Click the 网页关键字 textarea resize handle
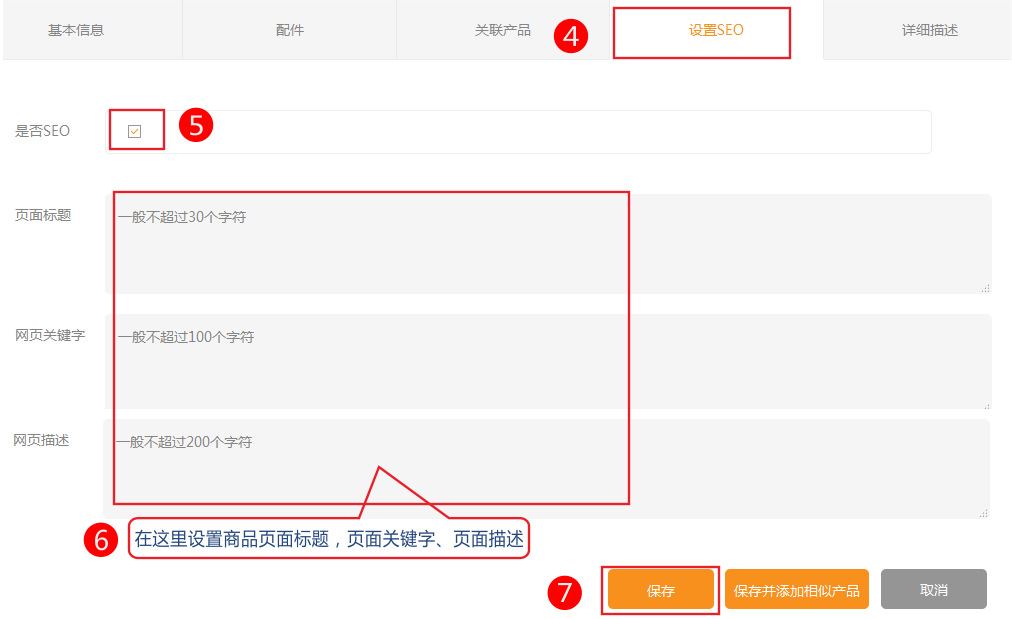This screenshot has width=1012, height=619. (x=985, y=404)
